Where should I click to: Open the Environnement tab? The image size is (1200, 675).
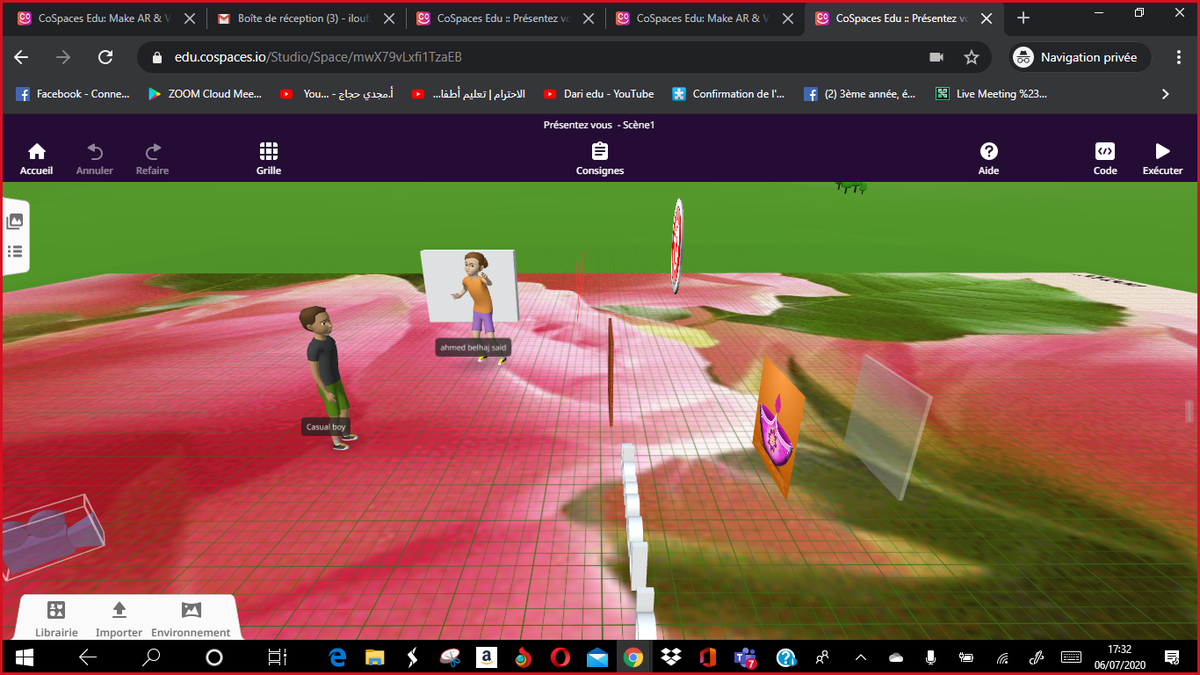point(191,619)
